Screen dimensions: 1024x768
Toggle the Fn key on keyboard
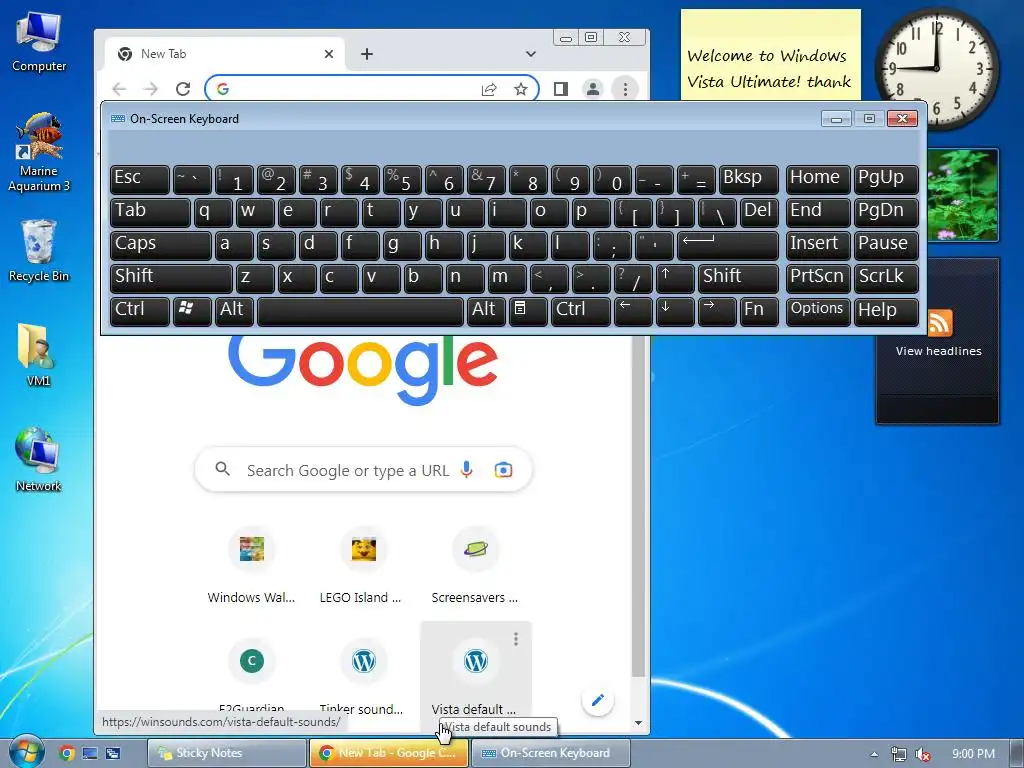[x=759, y=311]
